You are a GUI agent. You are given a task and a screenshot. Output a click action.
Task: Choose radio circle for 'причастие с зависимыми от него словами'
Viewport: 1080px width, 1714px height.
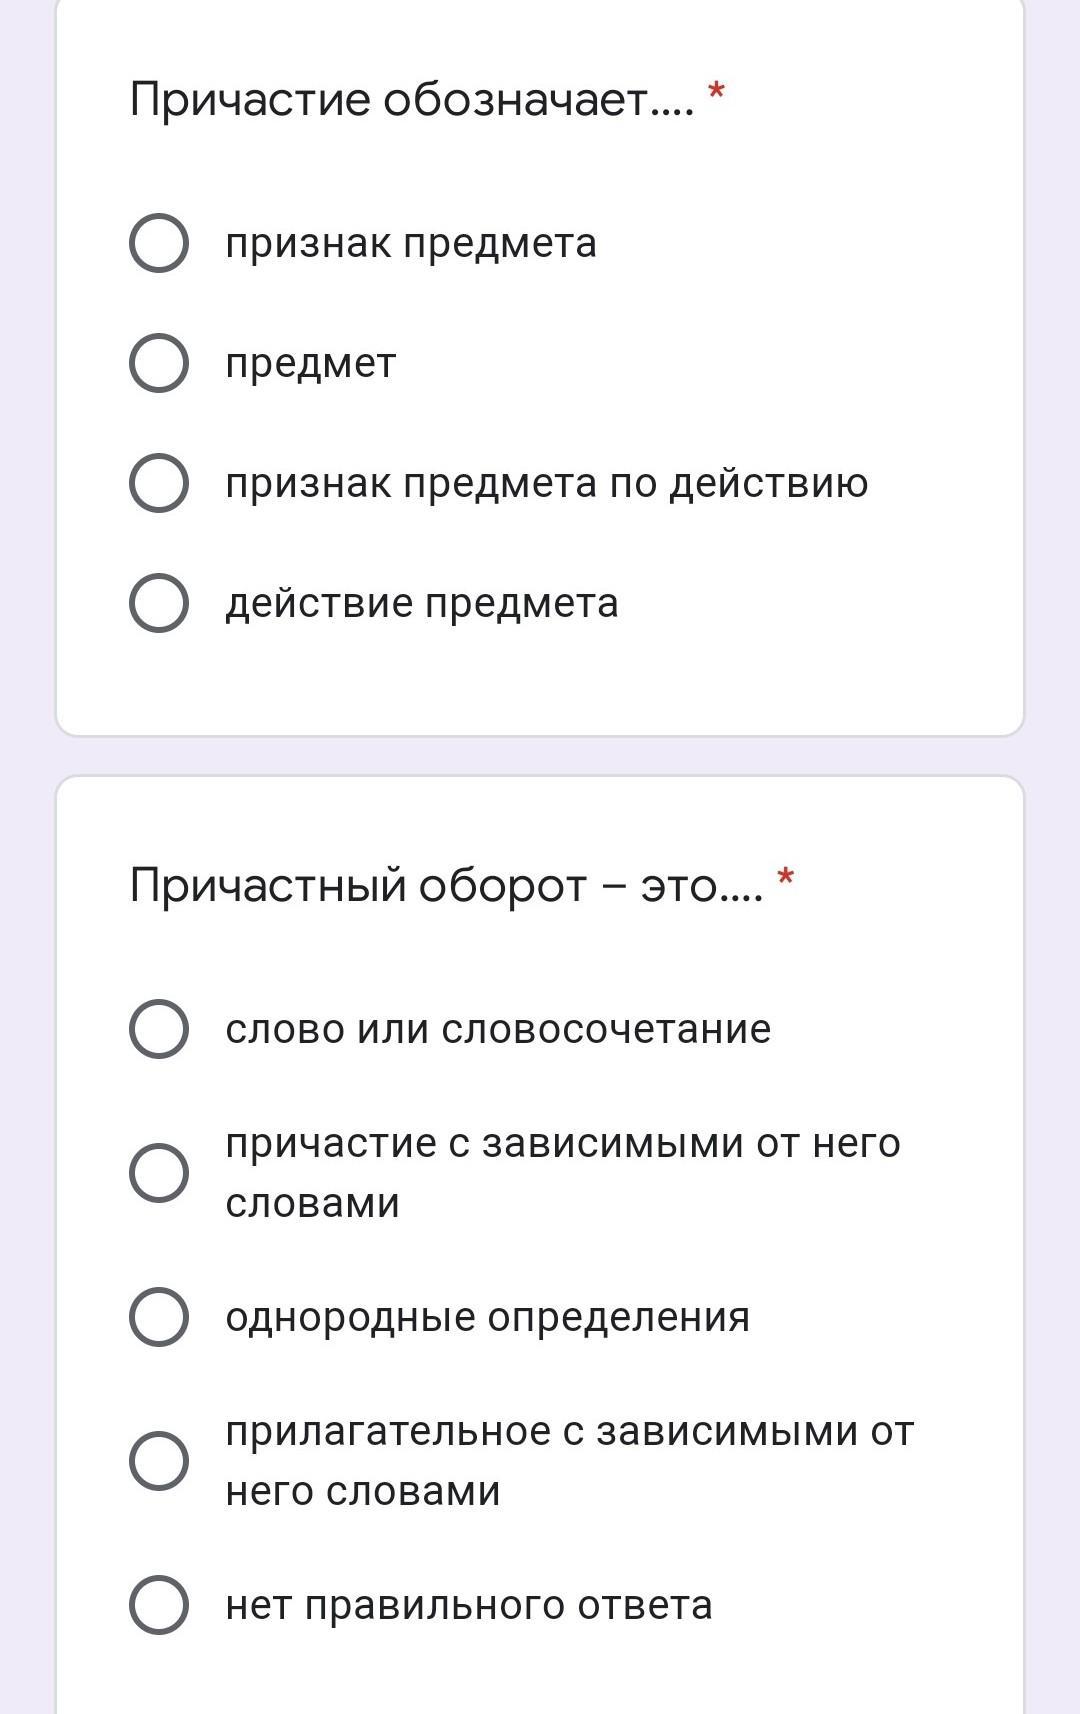[159, 1173]
